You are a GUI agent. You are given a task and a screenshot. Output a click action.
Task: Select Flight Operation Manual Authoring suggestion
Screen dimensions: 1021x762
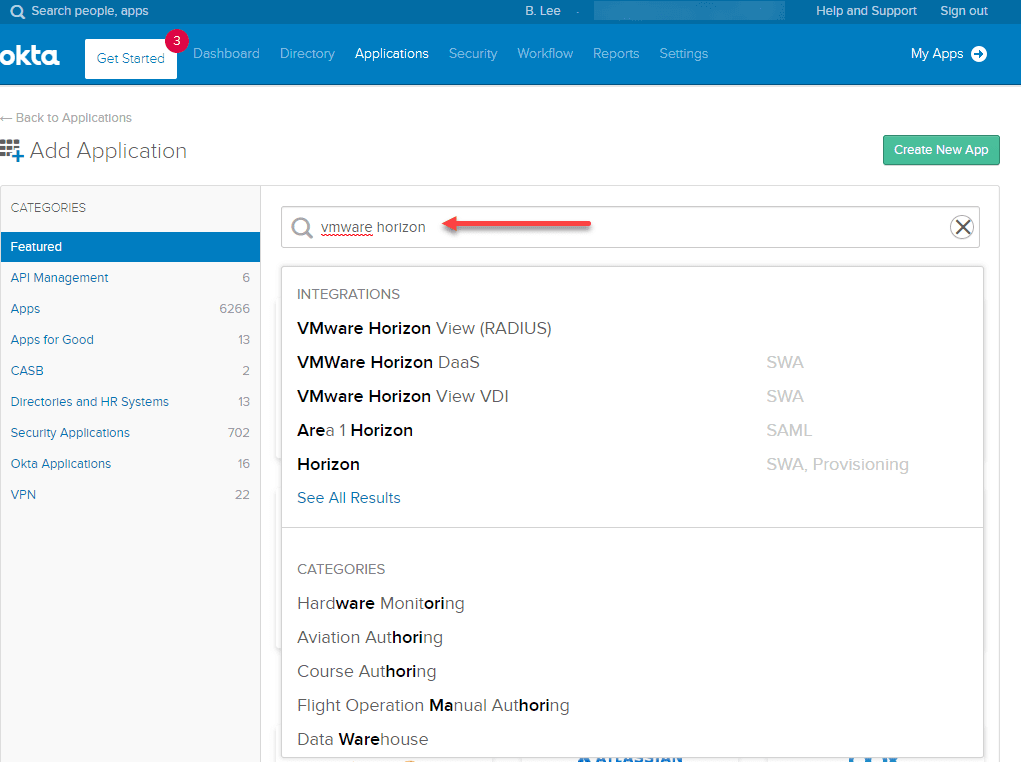click(x=433, y=705)
